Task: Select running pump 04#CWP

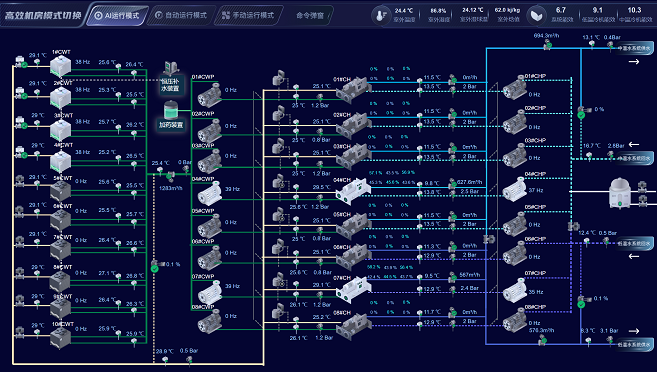Action: point(210,193)
